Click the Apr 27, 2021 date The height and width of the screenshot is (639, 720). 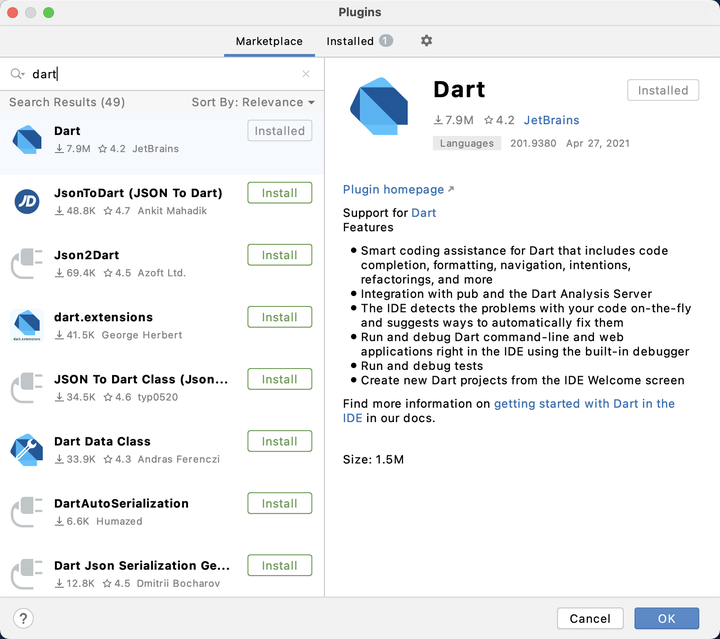pos(597,143)
